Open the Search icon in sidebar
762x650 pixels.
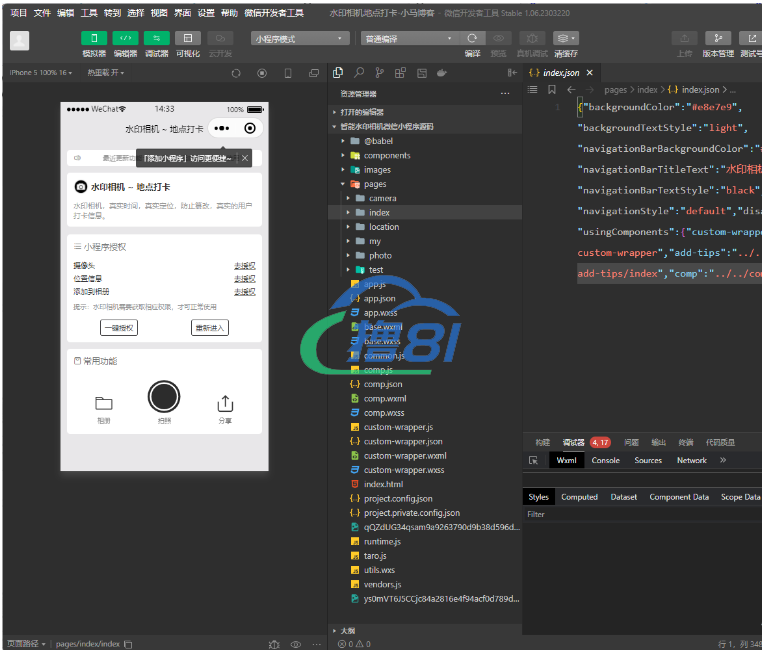tap(359, 73)
